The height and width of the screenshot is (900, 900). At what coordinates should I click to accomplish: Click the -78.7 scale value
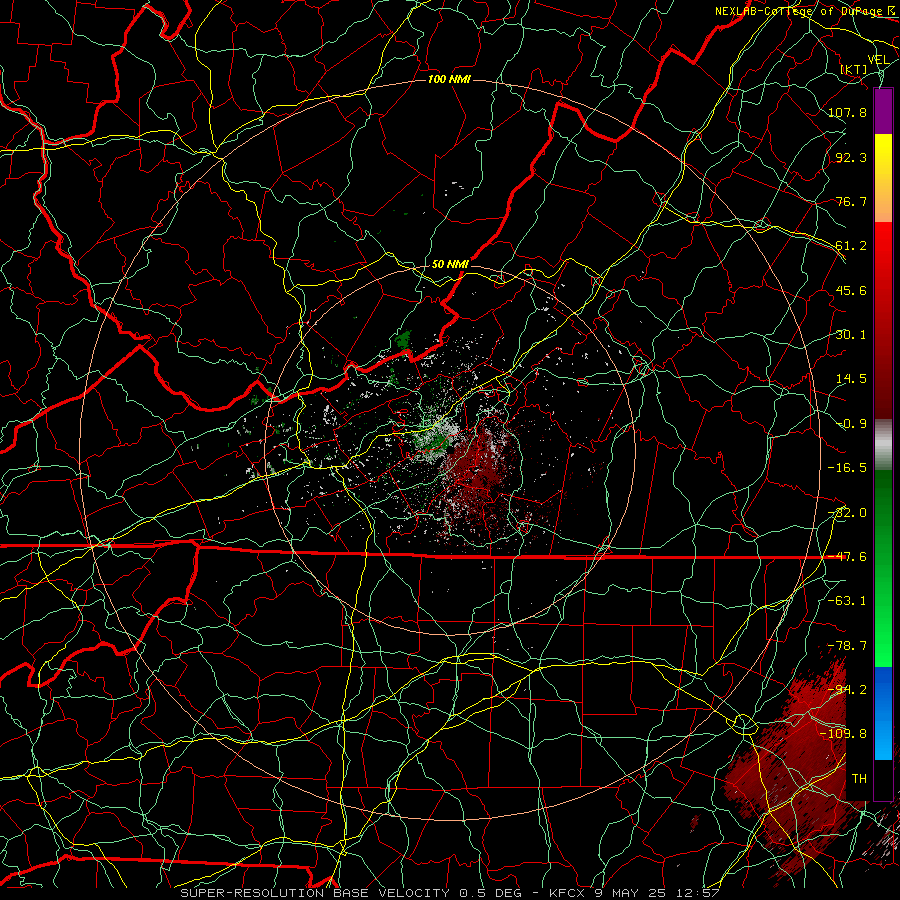(x=847, y=646)
